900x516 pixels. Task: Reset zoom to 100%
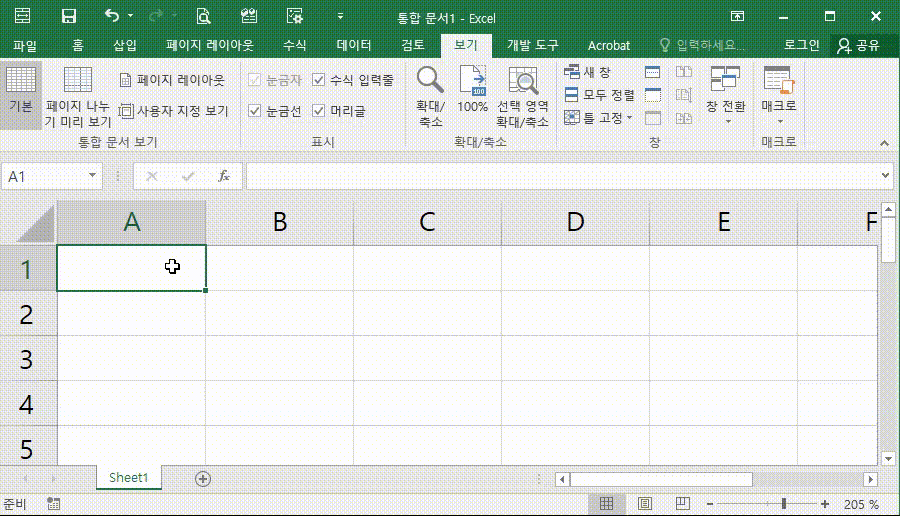472,90
